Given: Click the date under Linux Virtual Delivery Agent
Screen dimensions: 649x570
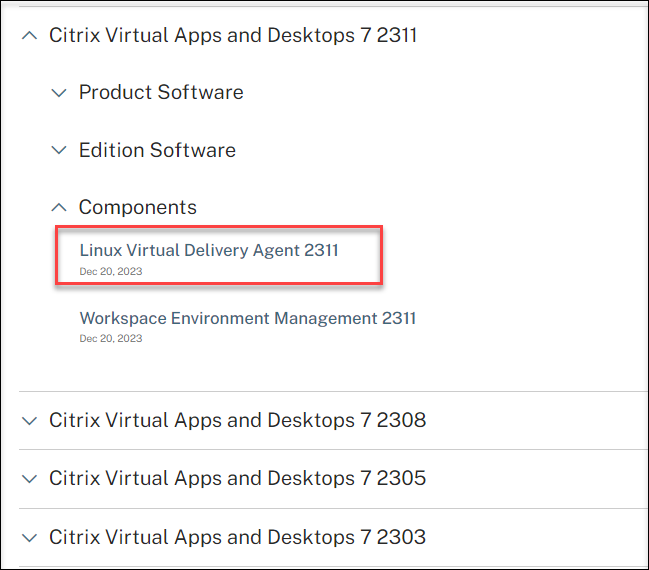Looking at the screenshot, I should tap(110, 271).
